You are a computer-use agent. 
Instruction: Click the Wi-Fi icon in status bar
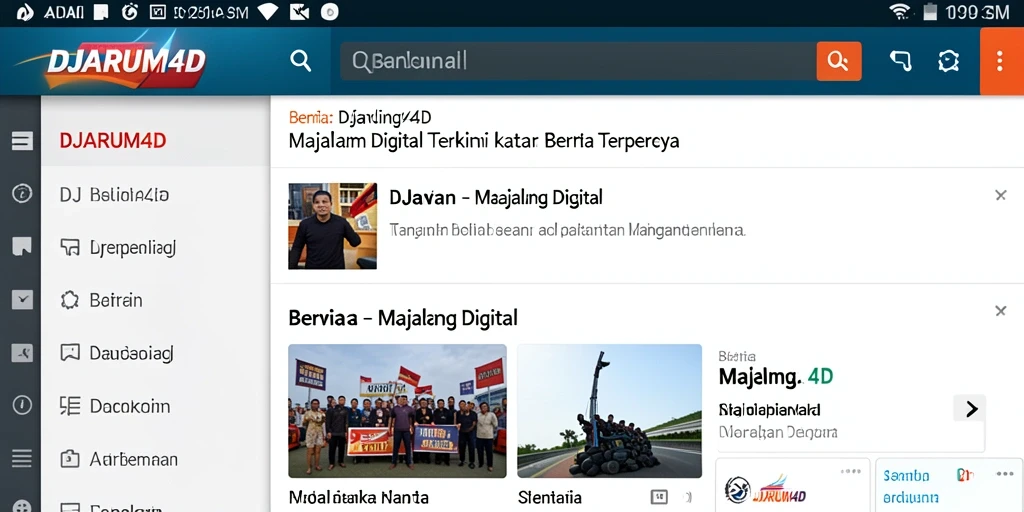tap(900, 12)
